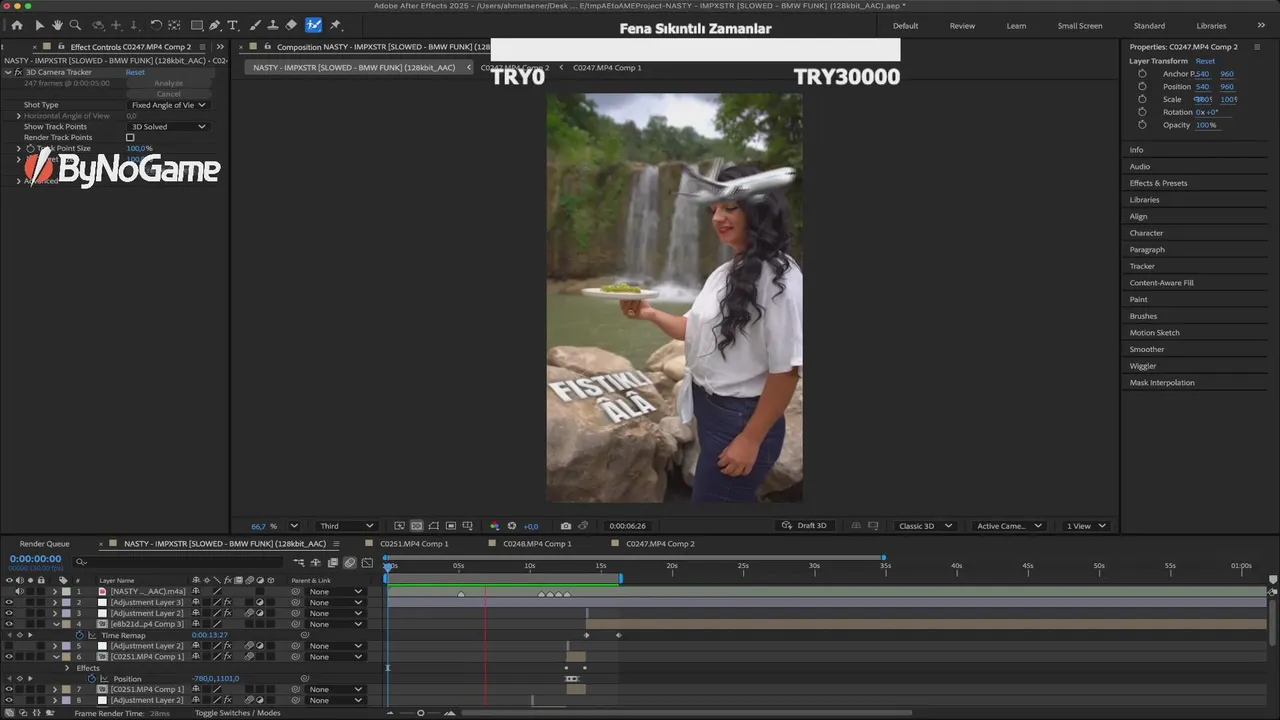Viewport: 1280px width, 720px height.
Task: Switch to the C0248.MP4 Comp 1 timeline tab
Action: (x=537, y=544)
